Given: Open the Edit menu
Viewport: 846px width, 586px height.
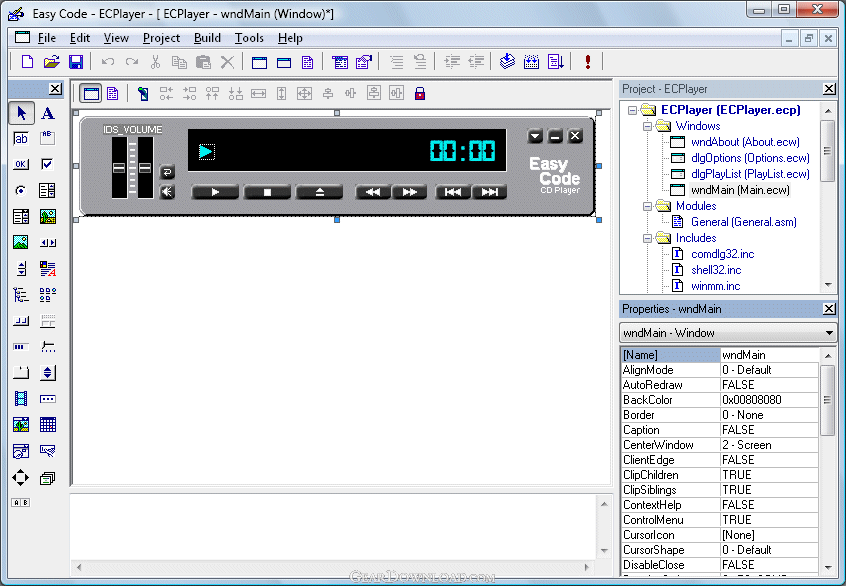Looking at the screenshot, I should pyautogui.click(x=80, y=38).
